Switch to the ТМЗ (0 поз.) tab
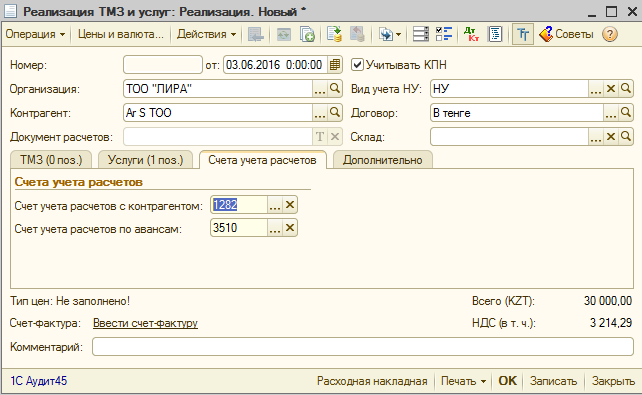 51,160
